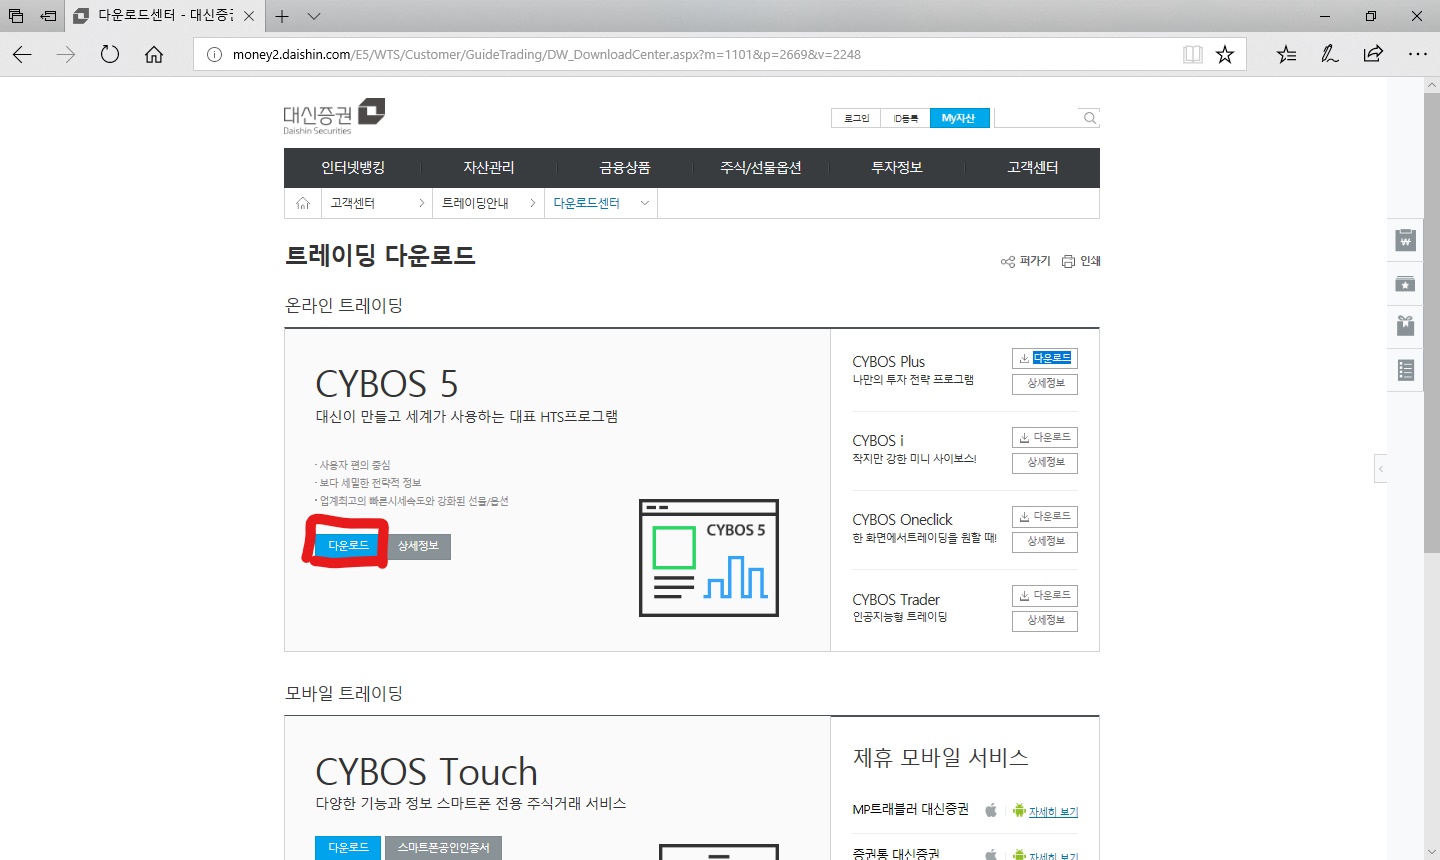This screenshot has height=860, width=1440.
Task: Open the 금융상품 menu
Action: click(625, 168)
